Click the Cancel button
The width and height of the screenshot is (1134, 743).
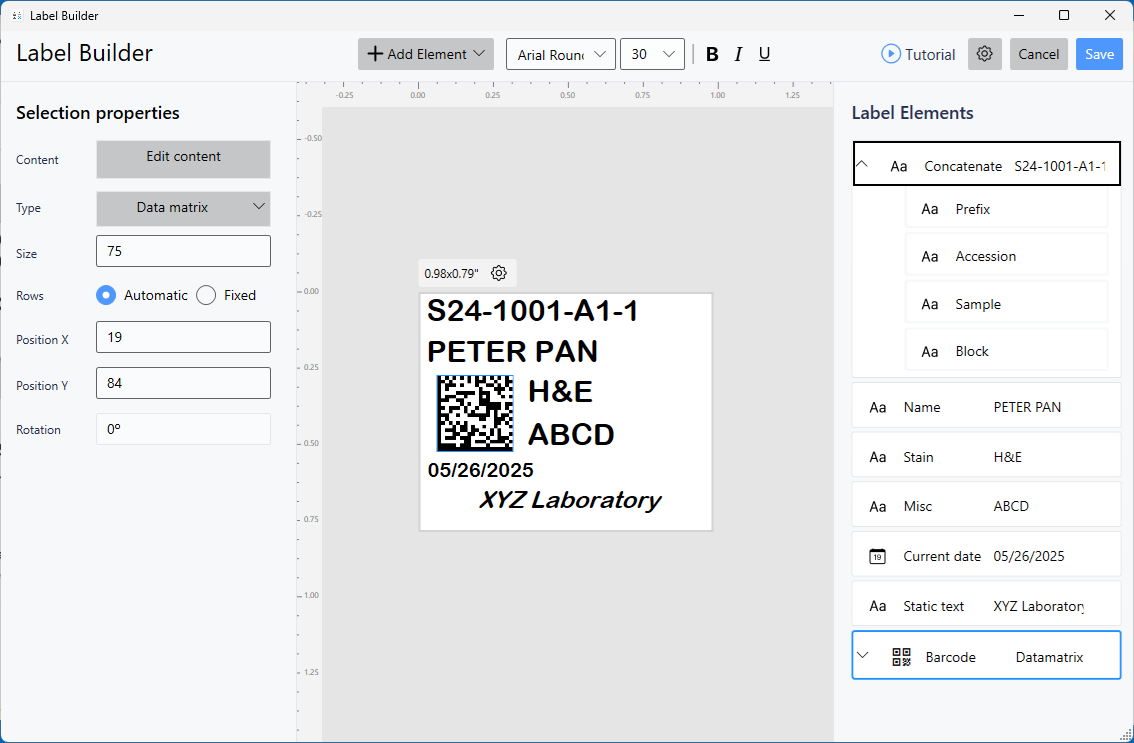point(1039,54)
